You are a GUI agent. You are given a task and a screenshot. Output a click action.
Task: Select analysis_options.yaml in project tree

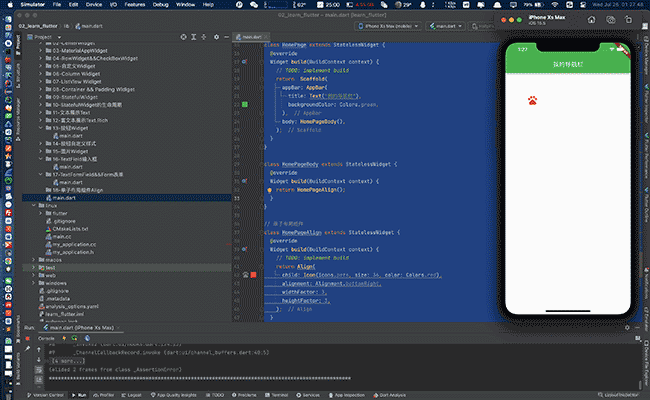72,306
